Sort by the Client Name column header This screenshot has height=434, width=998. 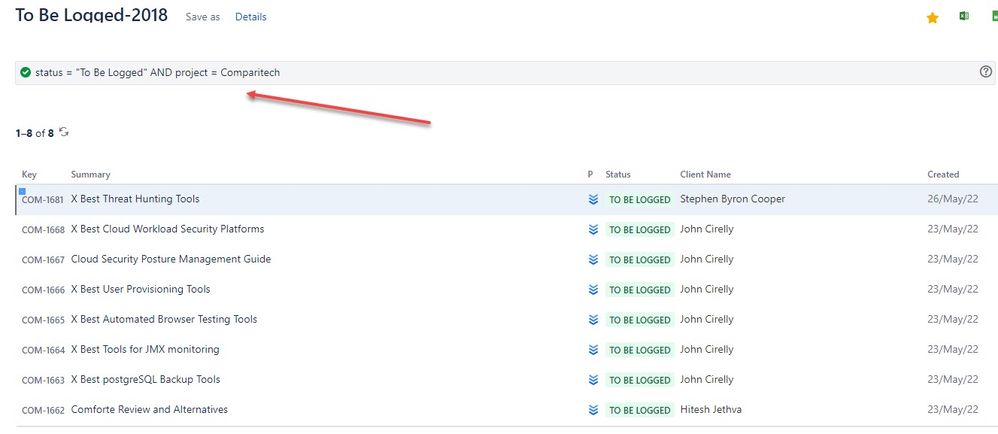click(x=705, y=174)
